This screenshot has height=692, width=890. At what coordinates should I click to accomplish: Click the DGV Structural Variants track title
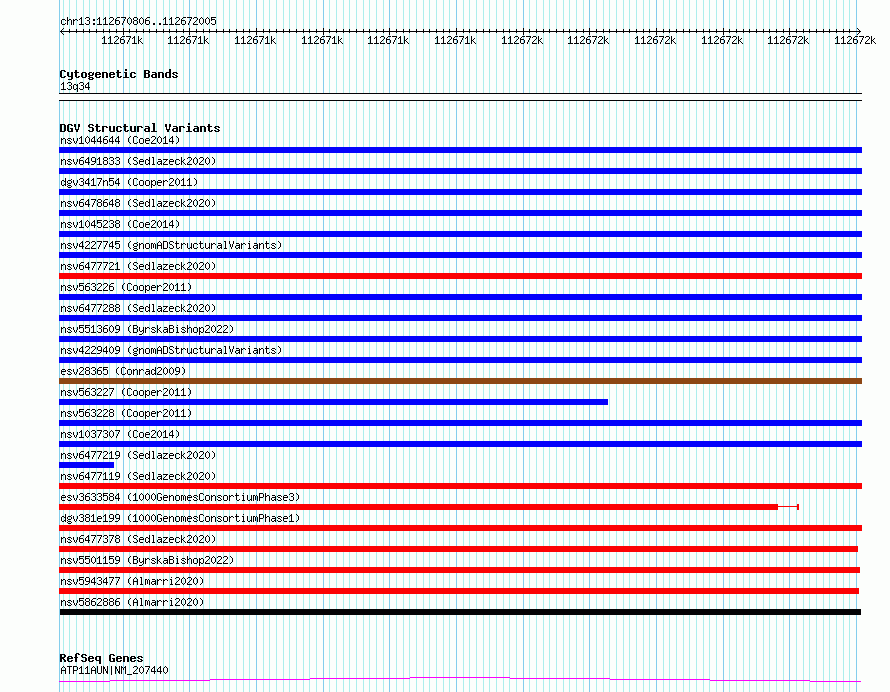[140, 128]
